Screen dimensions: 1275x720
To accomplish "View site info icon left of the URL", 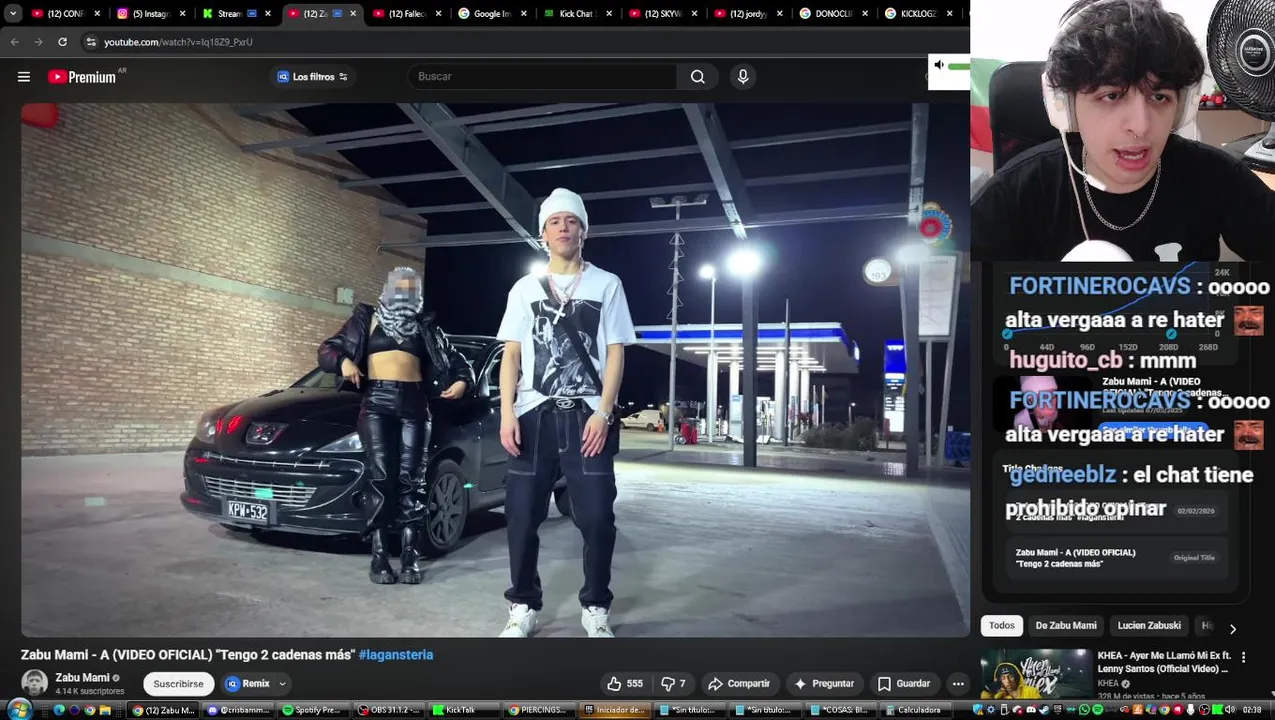I will [91, 42].
